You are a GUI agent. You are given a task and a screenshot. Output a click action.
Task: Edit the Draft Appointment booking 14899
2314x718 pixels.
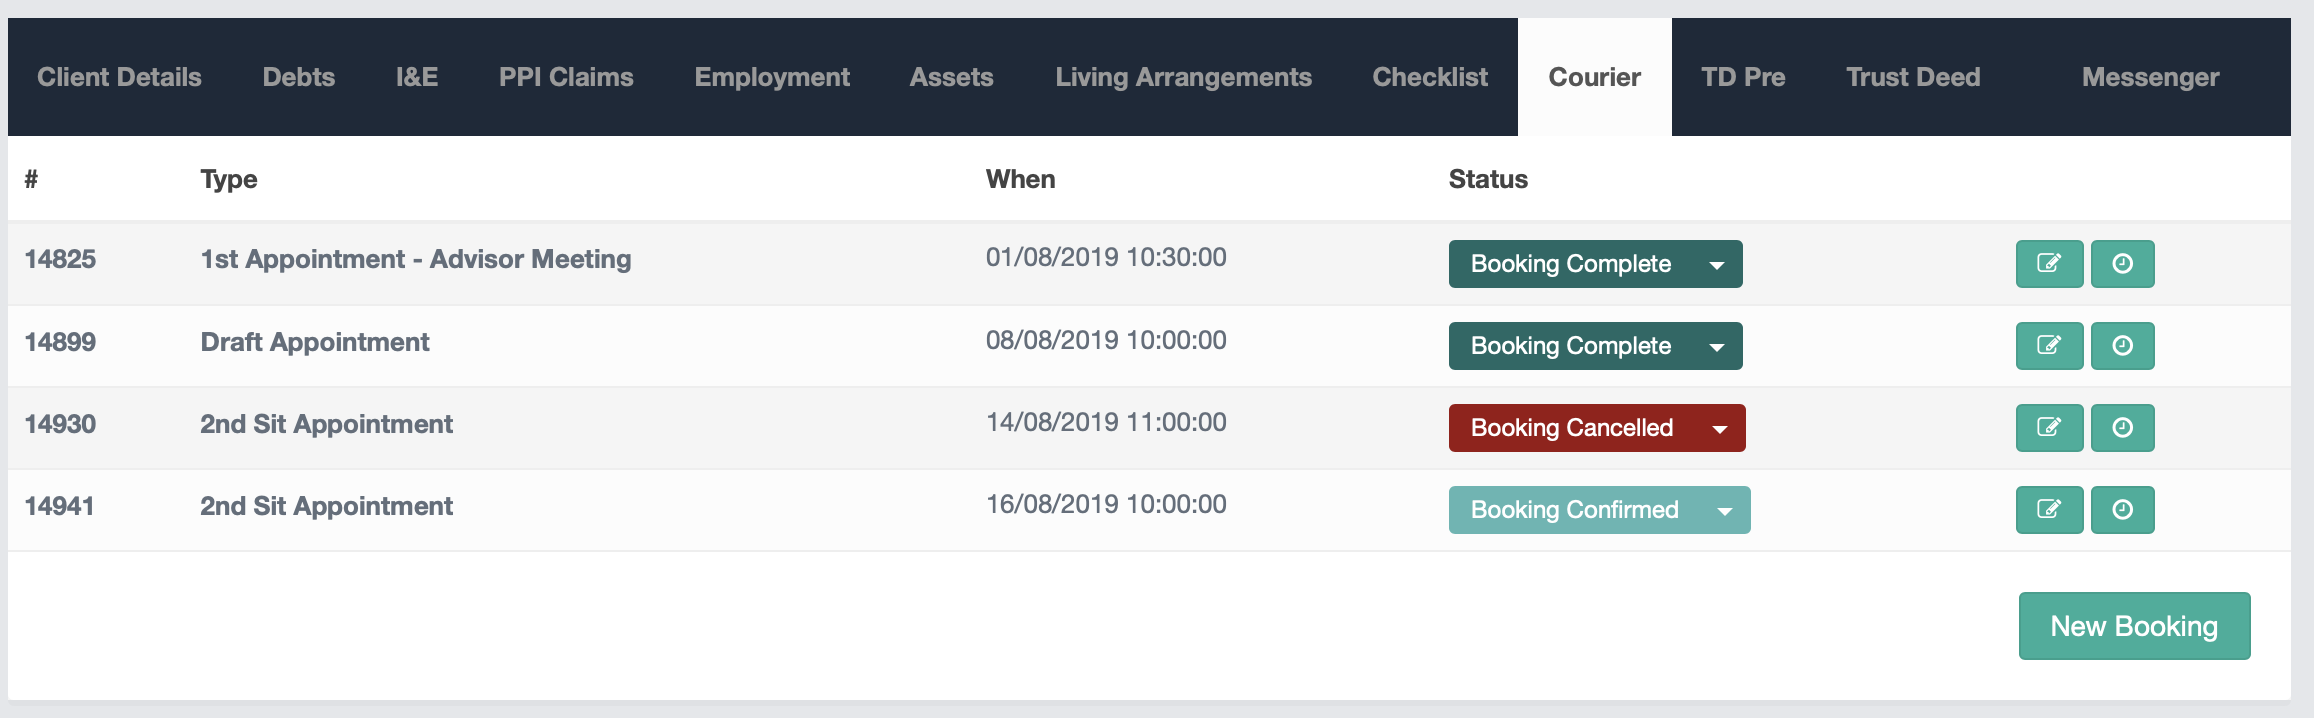(x=2049, y=346)
